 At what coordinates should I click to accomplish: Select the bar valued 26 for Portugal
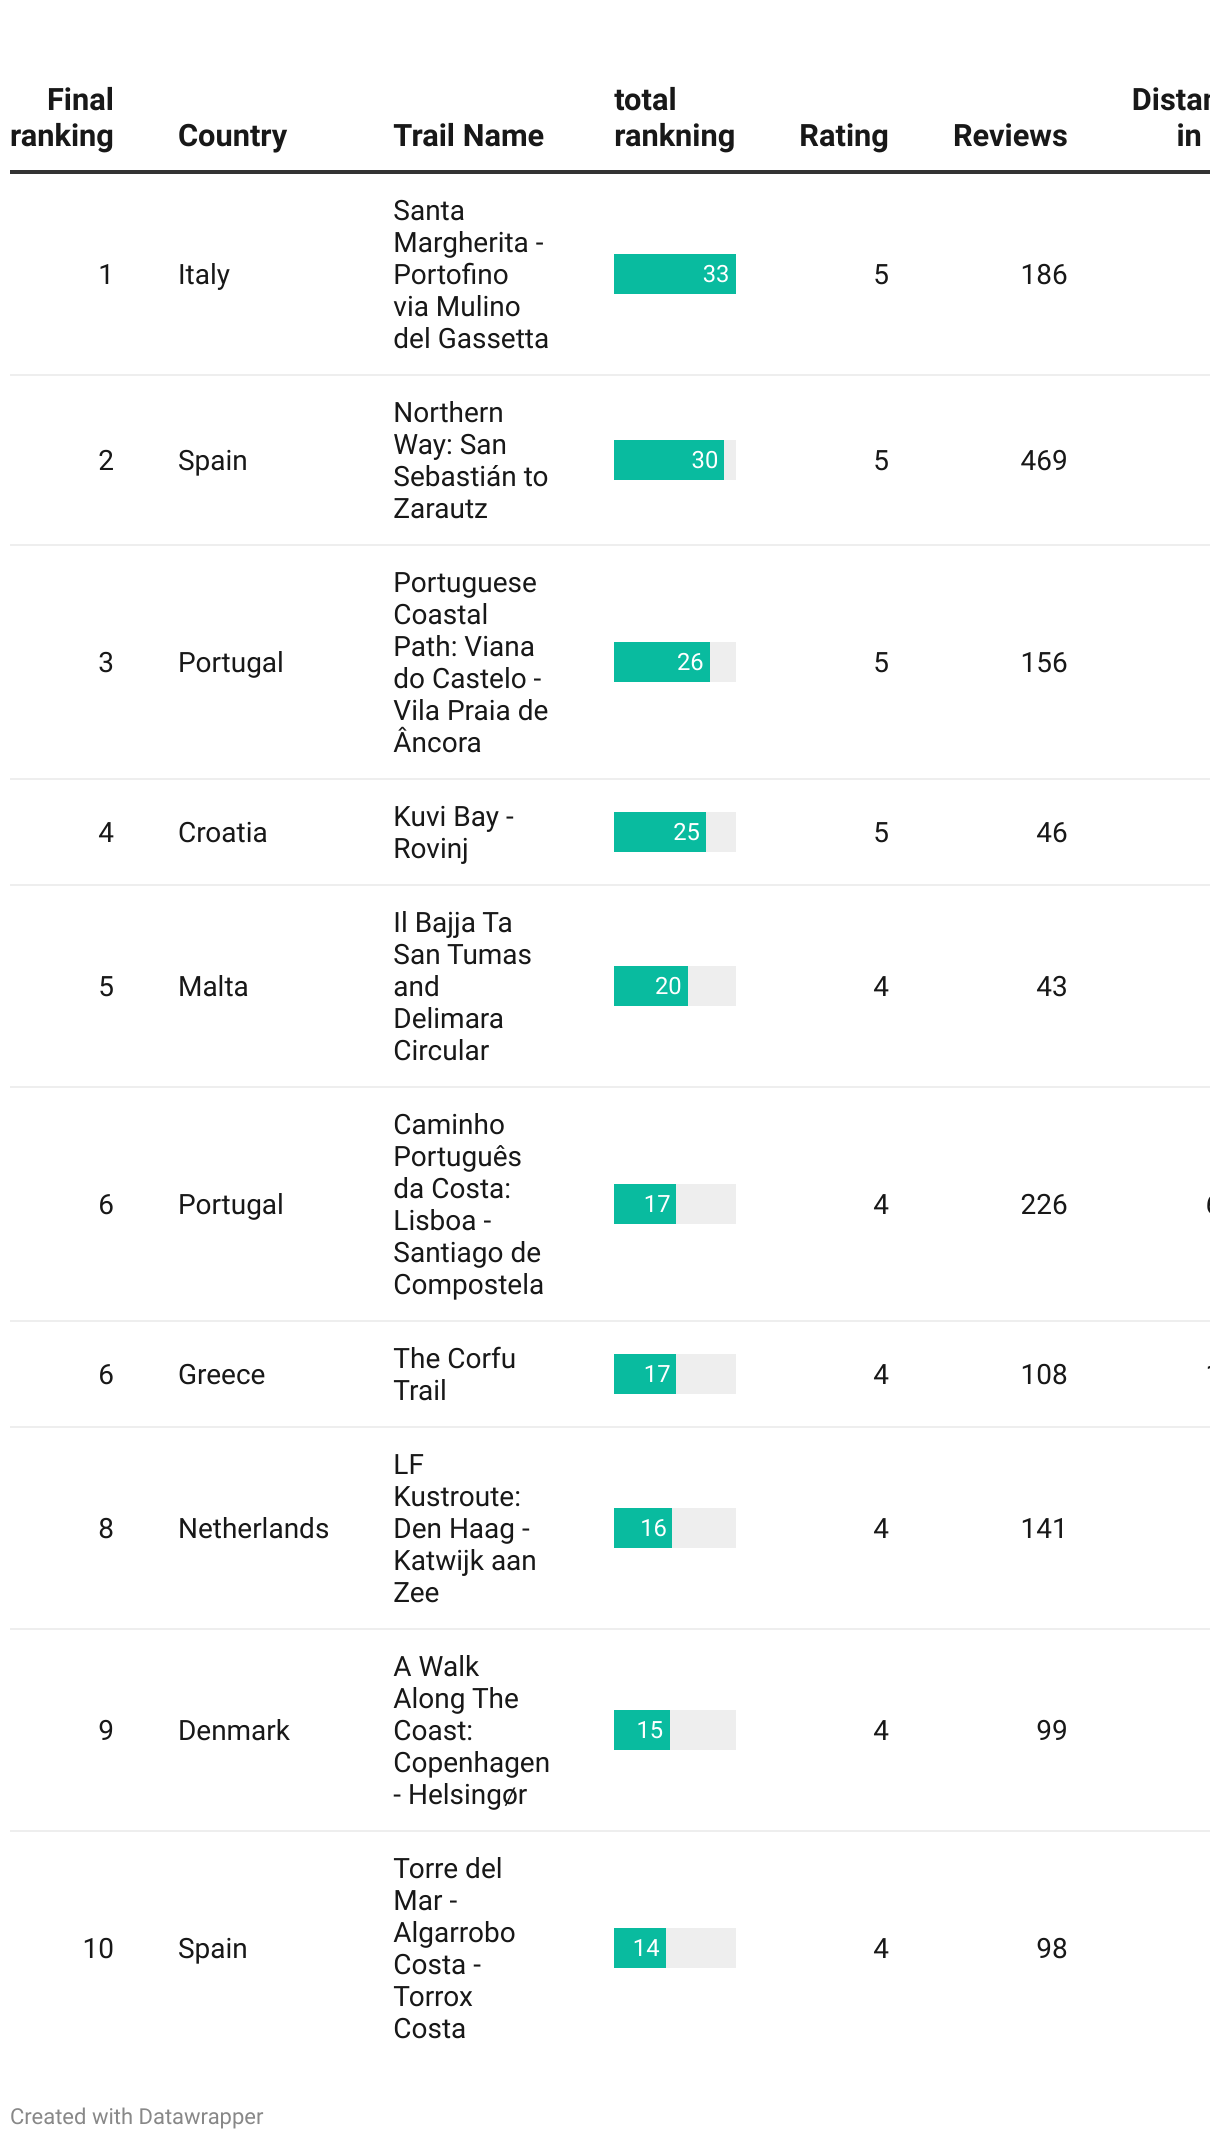click(661, 662)
